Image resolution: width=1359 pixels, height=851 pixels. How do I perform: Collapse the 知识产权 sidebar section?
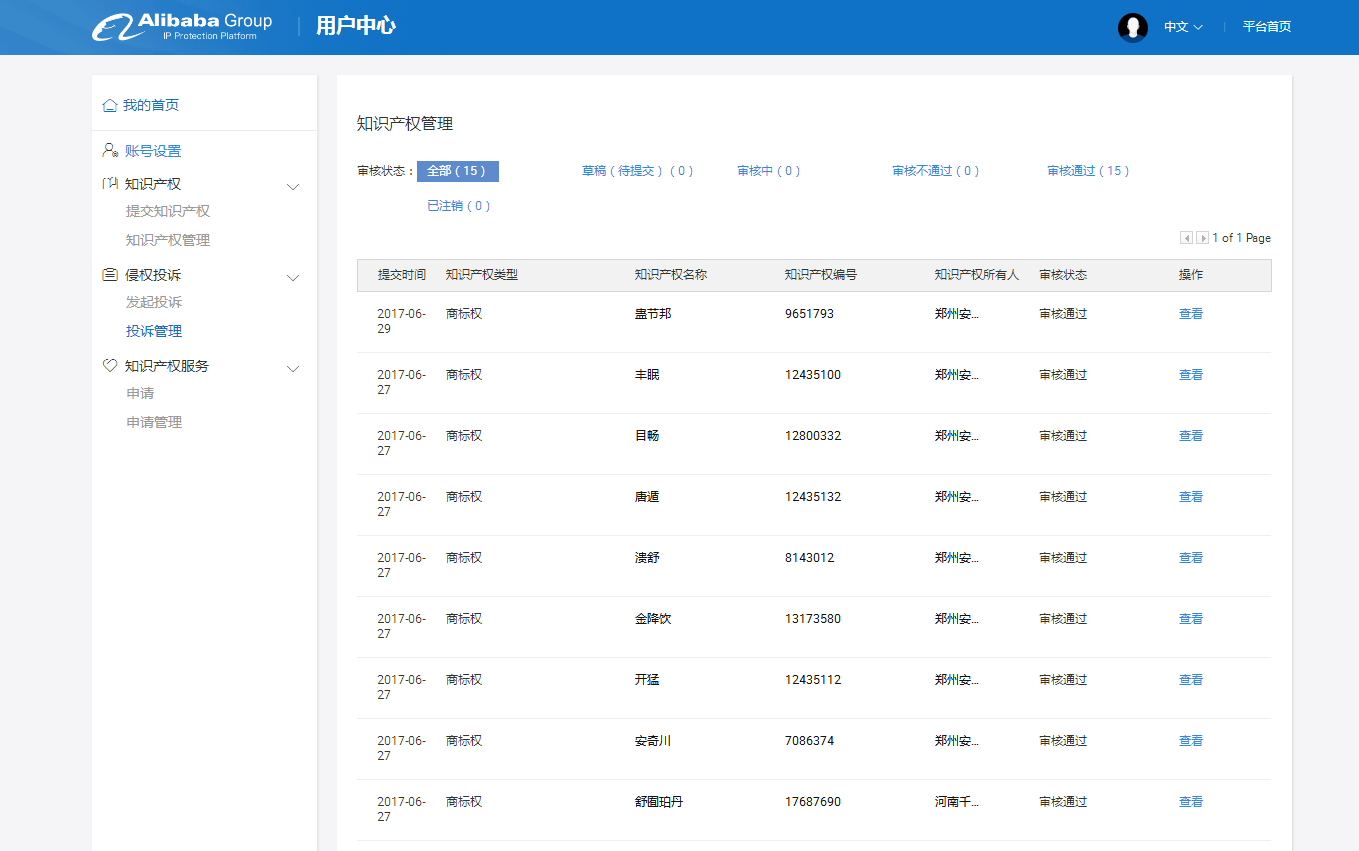[293, 186]
